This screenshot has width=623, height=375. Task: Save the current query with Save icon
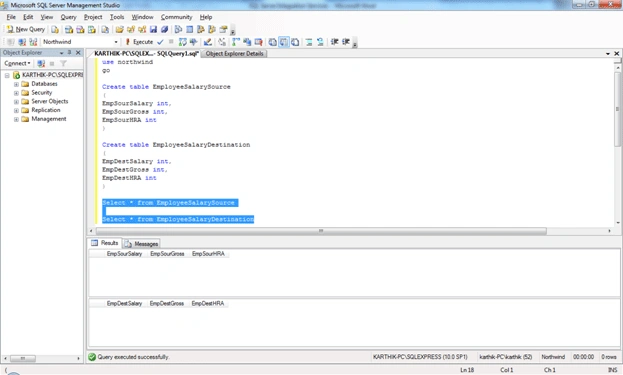point(153,29)
